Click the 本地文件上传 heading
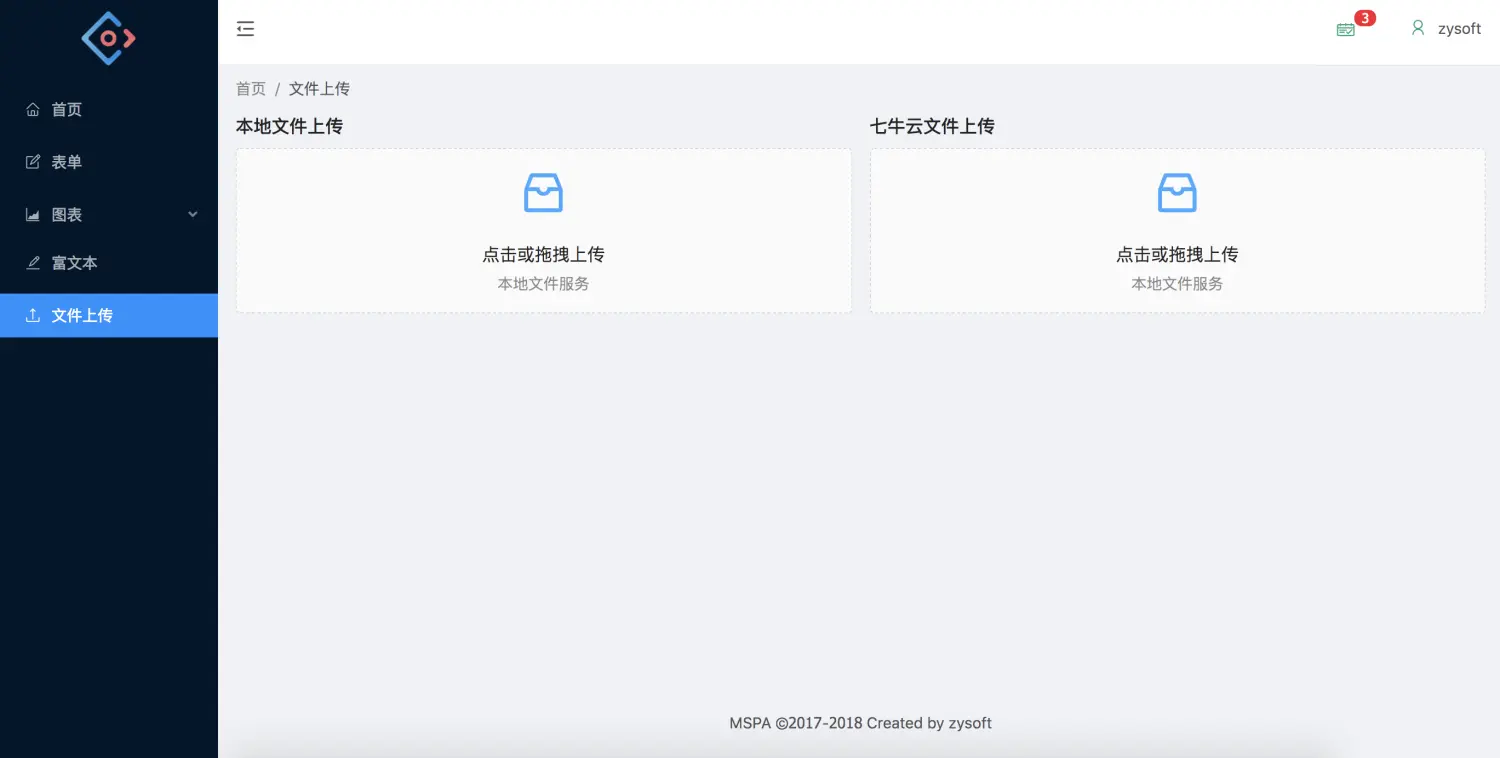This screenshot has height=758, width=1500. tap(289, 126)
